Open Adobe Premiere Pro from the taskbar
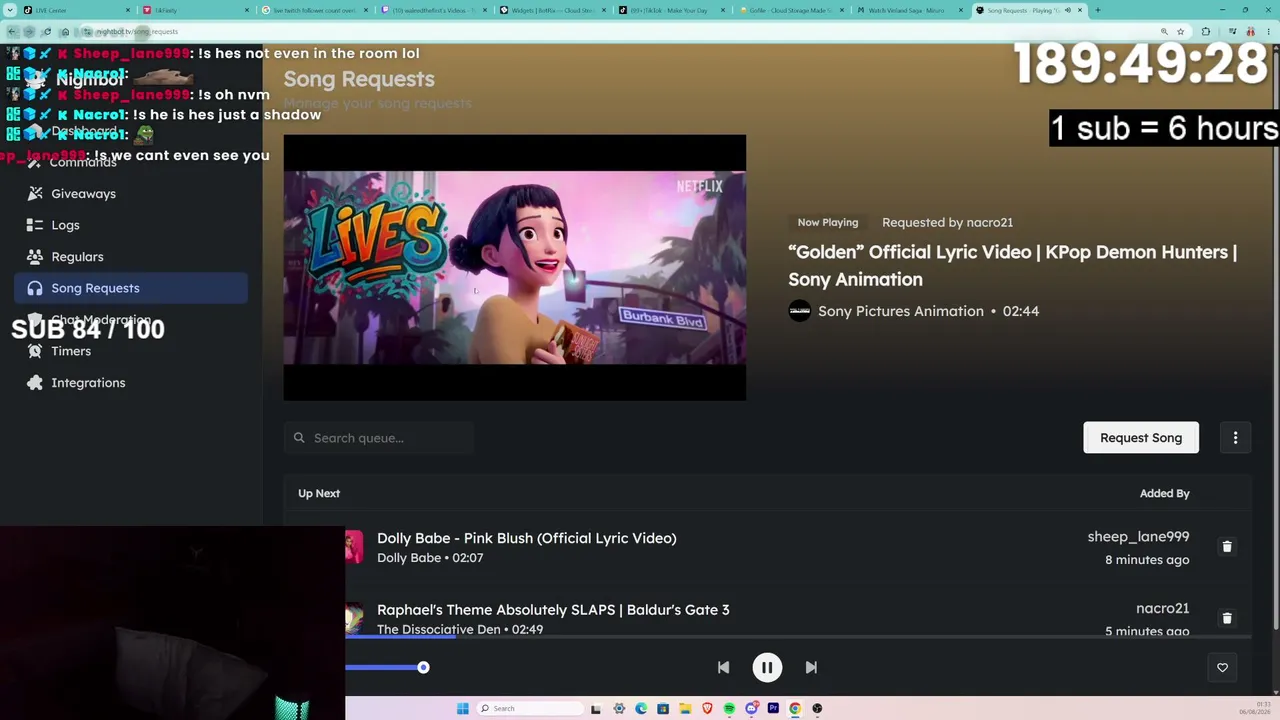The width and height of the screenshot is (1280, 720). pyautogui.click(x=773, y=708)
